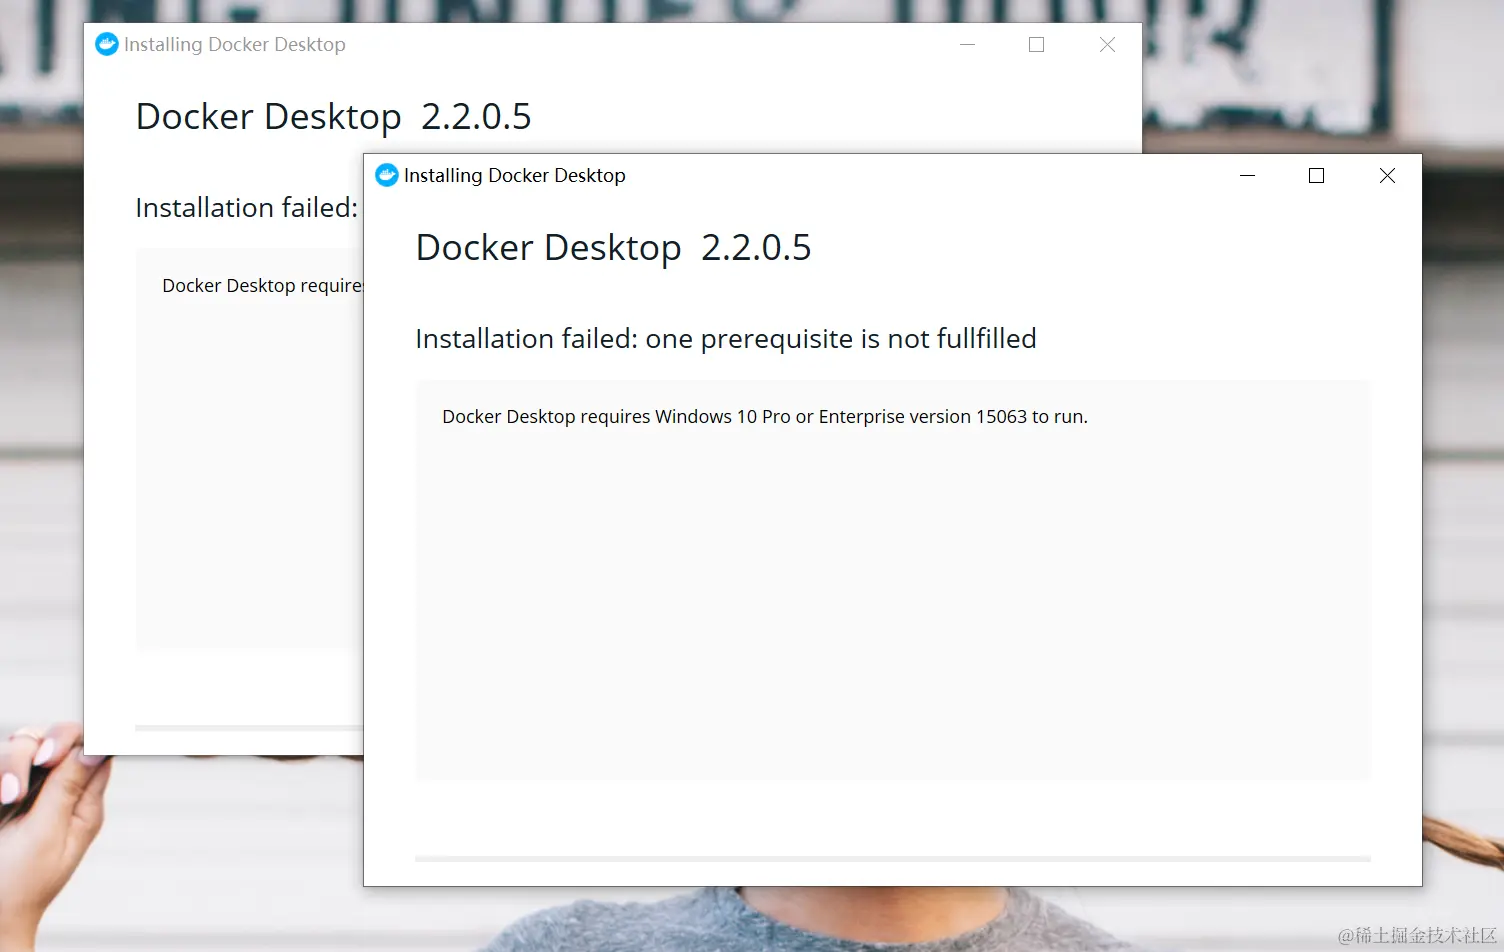This screenshot has width=1504, height=952.
Task: Minimize the front Installing Docker Desktop window
Action: [1247, 176]
